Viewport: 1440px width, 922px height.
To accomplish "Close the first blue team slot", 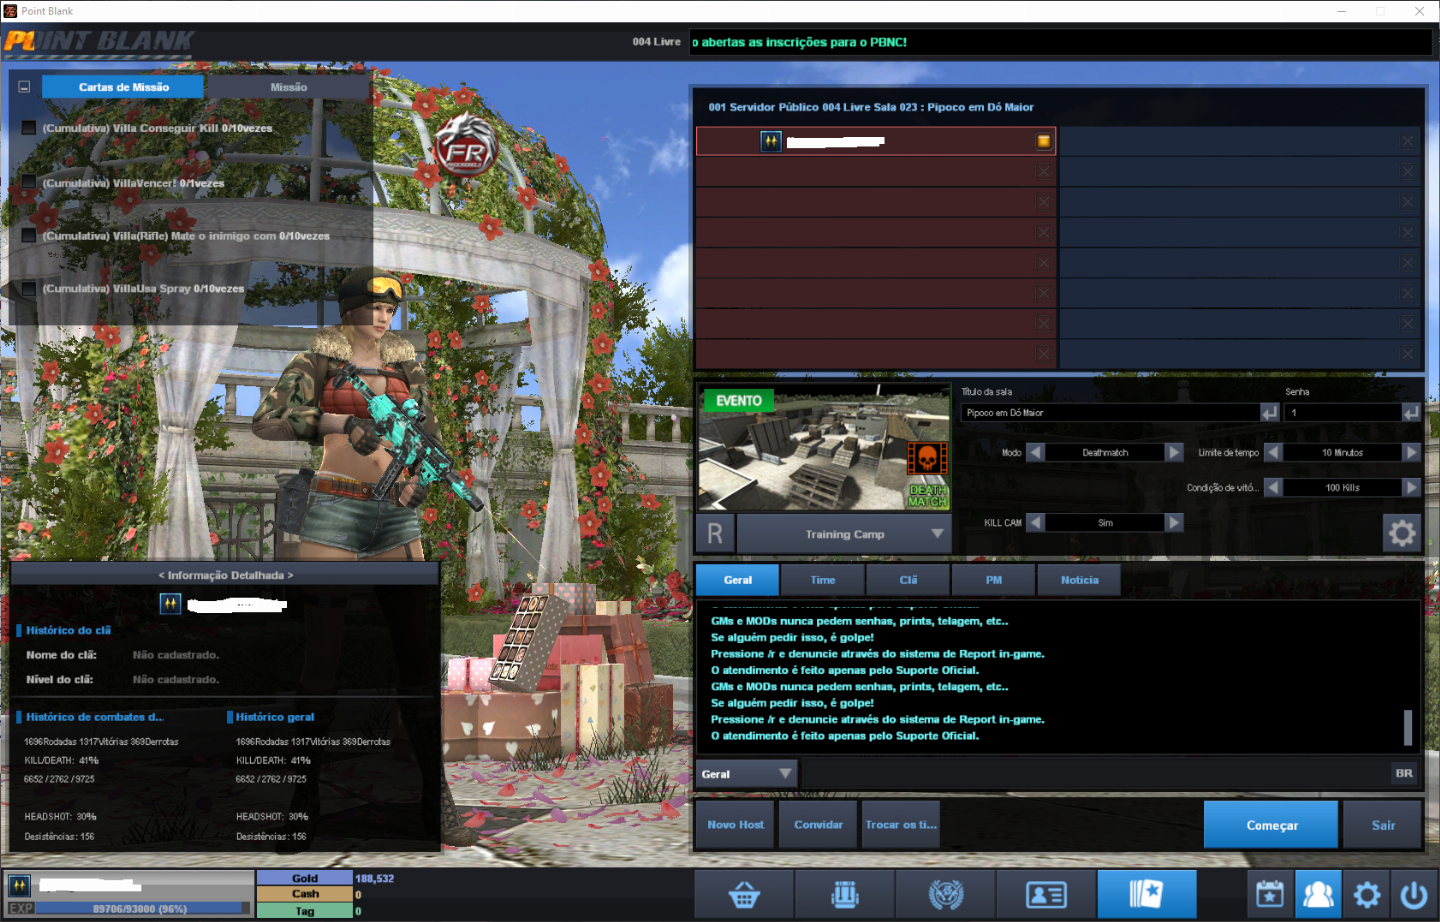I will (1407, 141).
